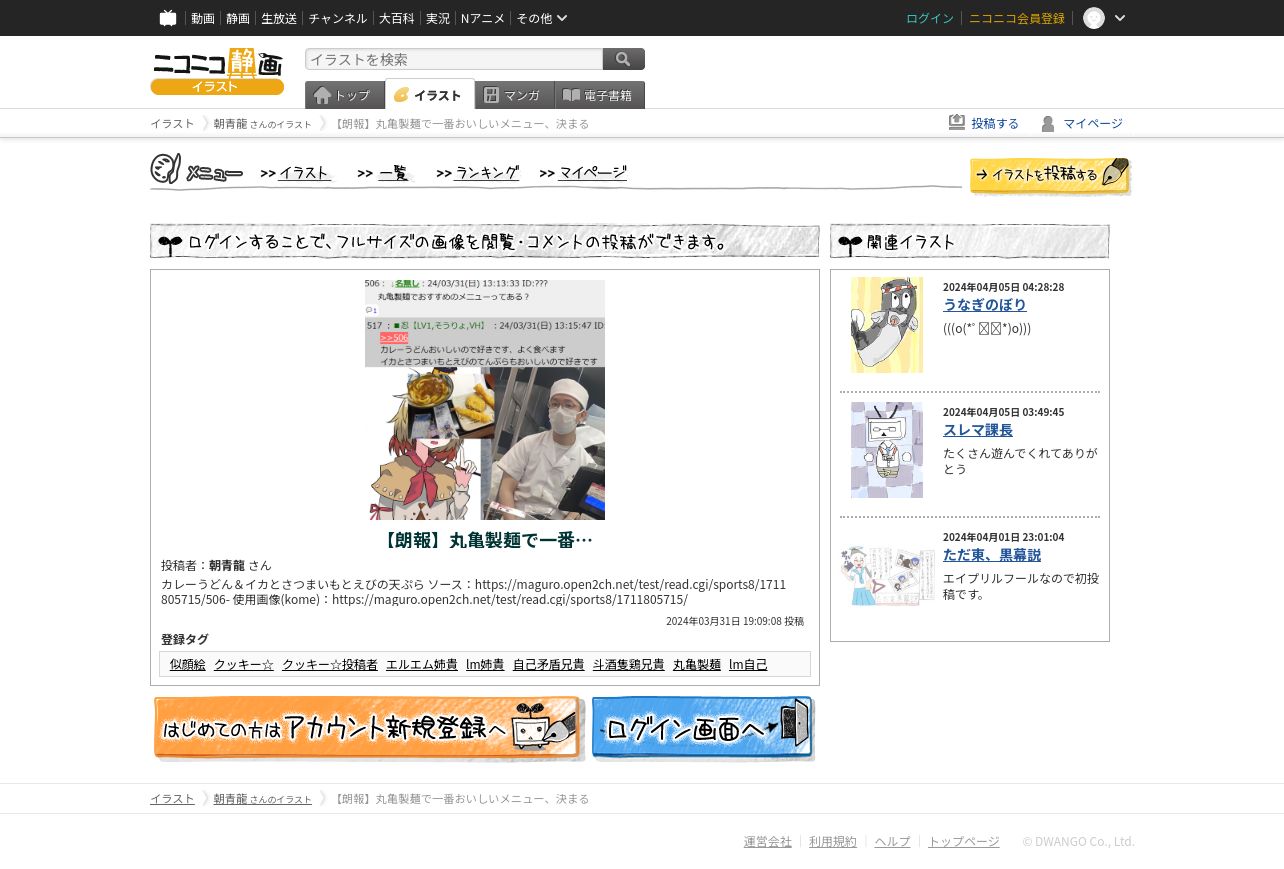The width and height of the screenshot is (1284, 869).
Task: Click the 自己矛盾兄貴 tag
Action: tap(549, 664)
